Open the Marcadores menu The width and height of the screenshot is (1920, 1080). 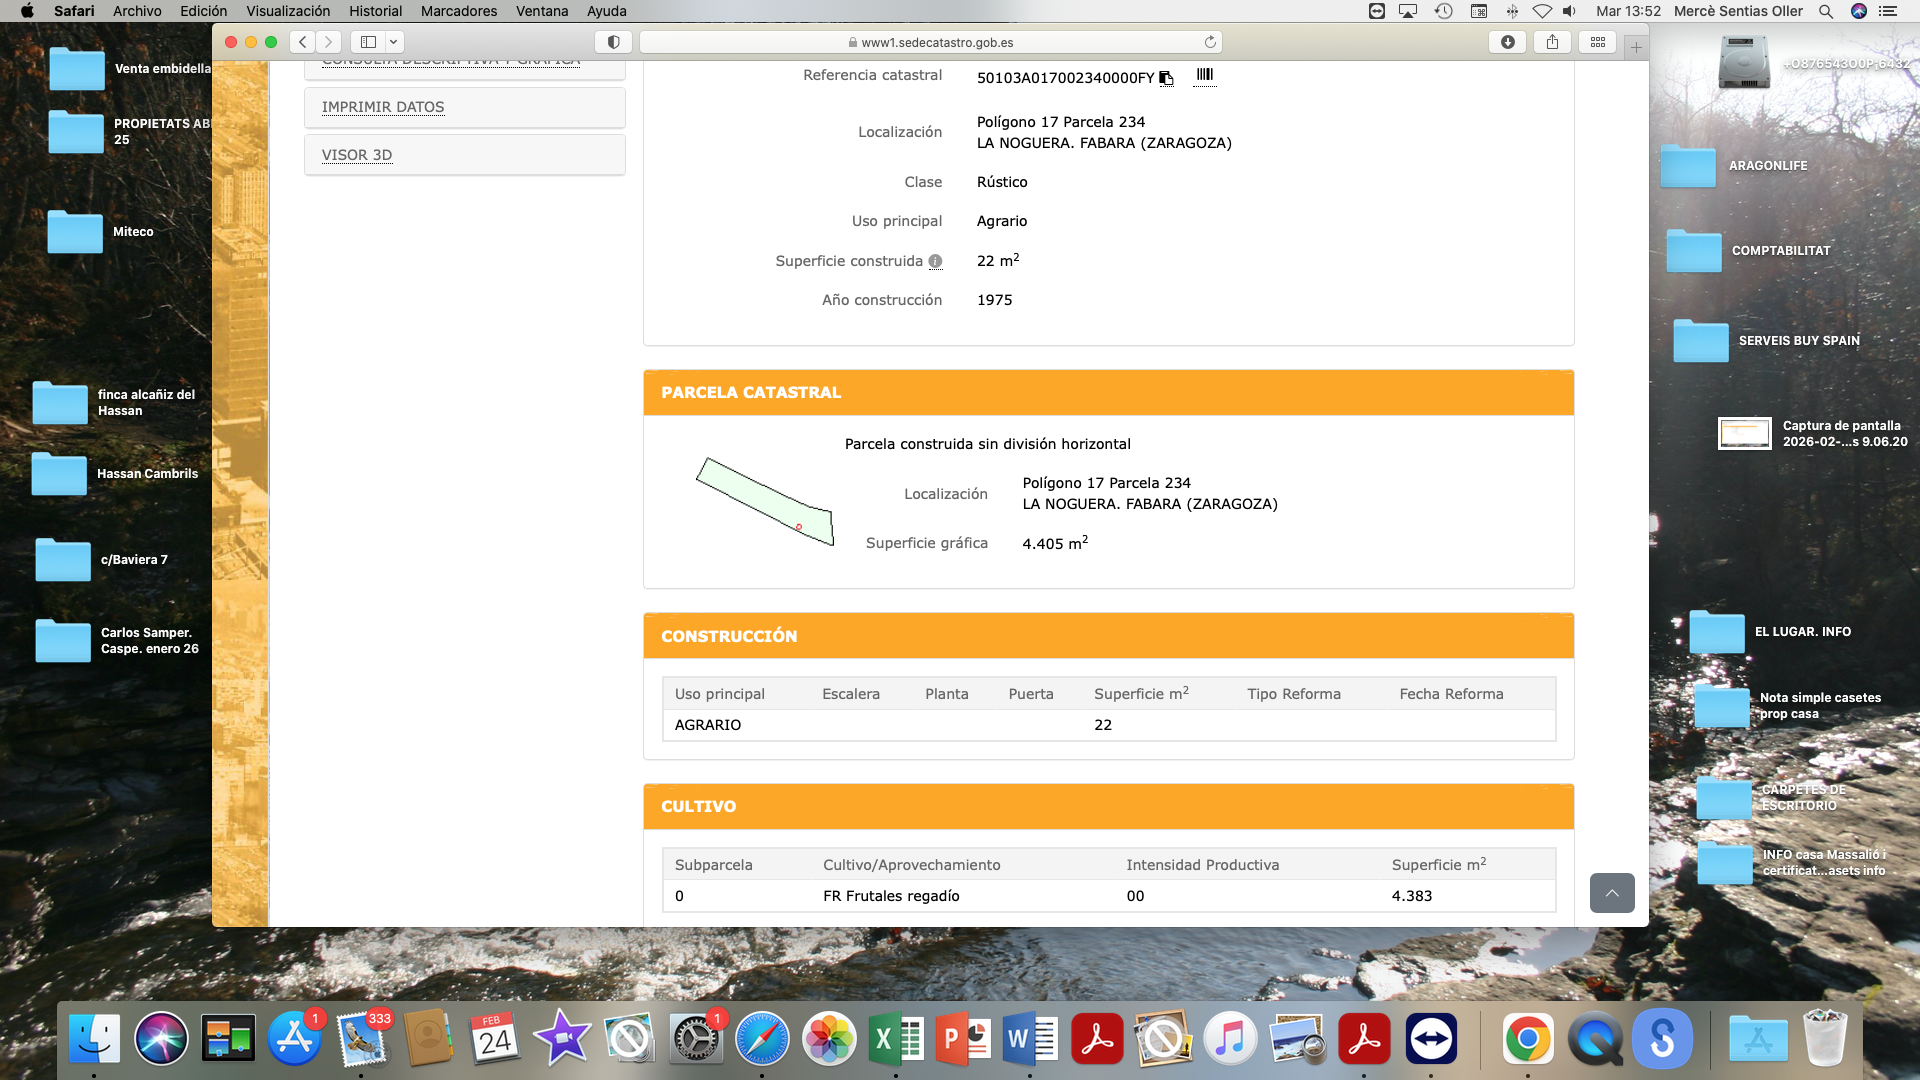458,11
